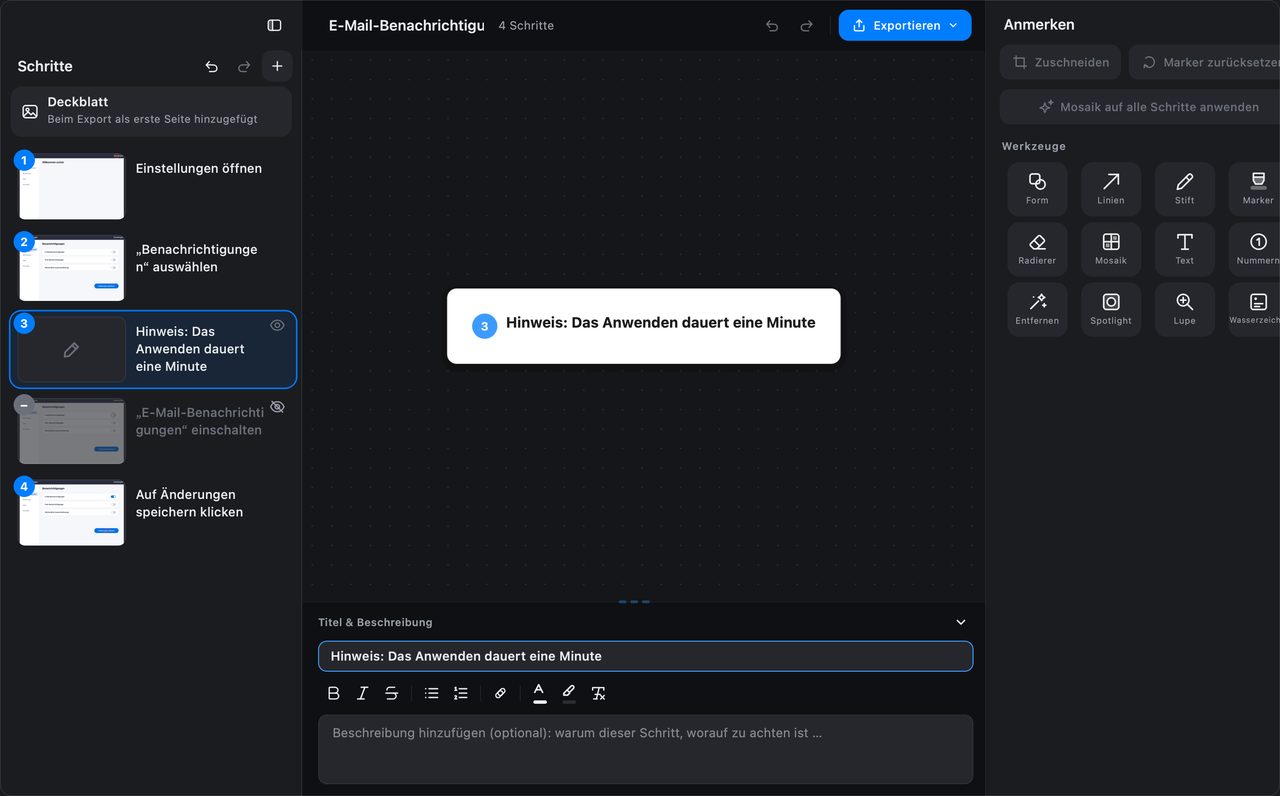
Task: Click the Beschreibung hinzufügen text area
Action: tap(645, 749)
